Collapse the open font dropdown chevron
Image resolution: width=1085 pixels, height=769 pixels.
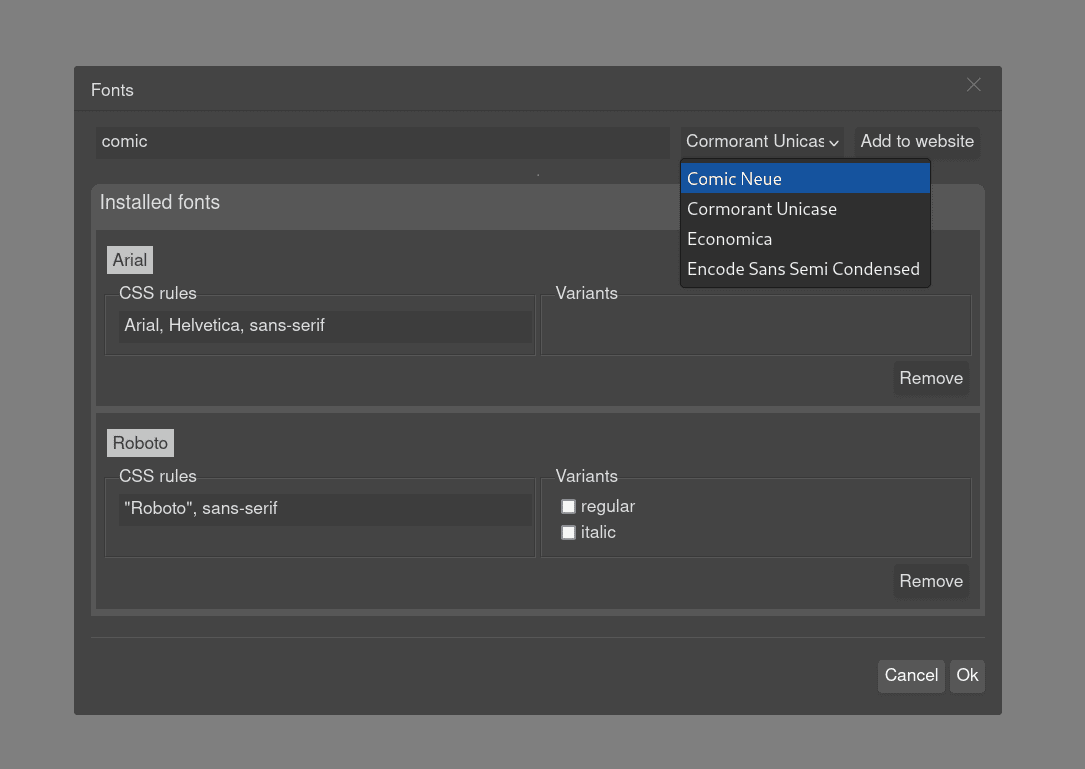pyautogui.click(x=834, y=142)
